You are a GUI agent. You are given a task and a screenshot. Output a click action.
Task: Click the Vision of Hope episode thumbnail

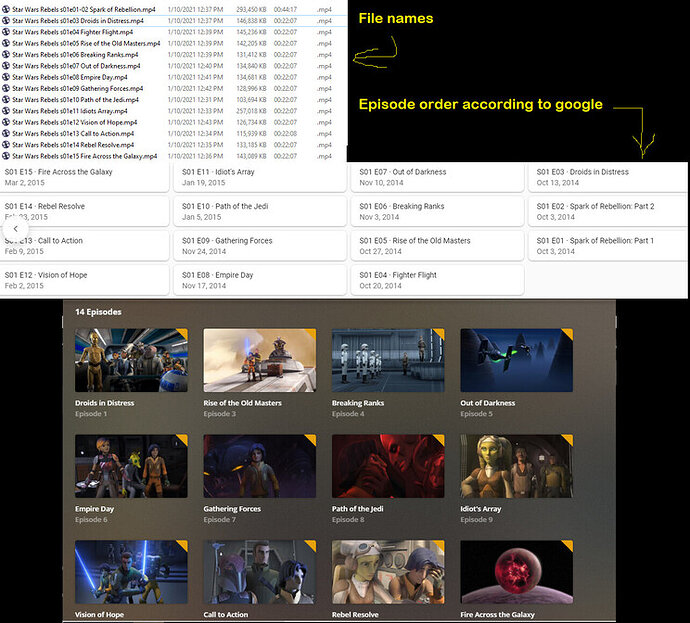[x=131, y=572]
